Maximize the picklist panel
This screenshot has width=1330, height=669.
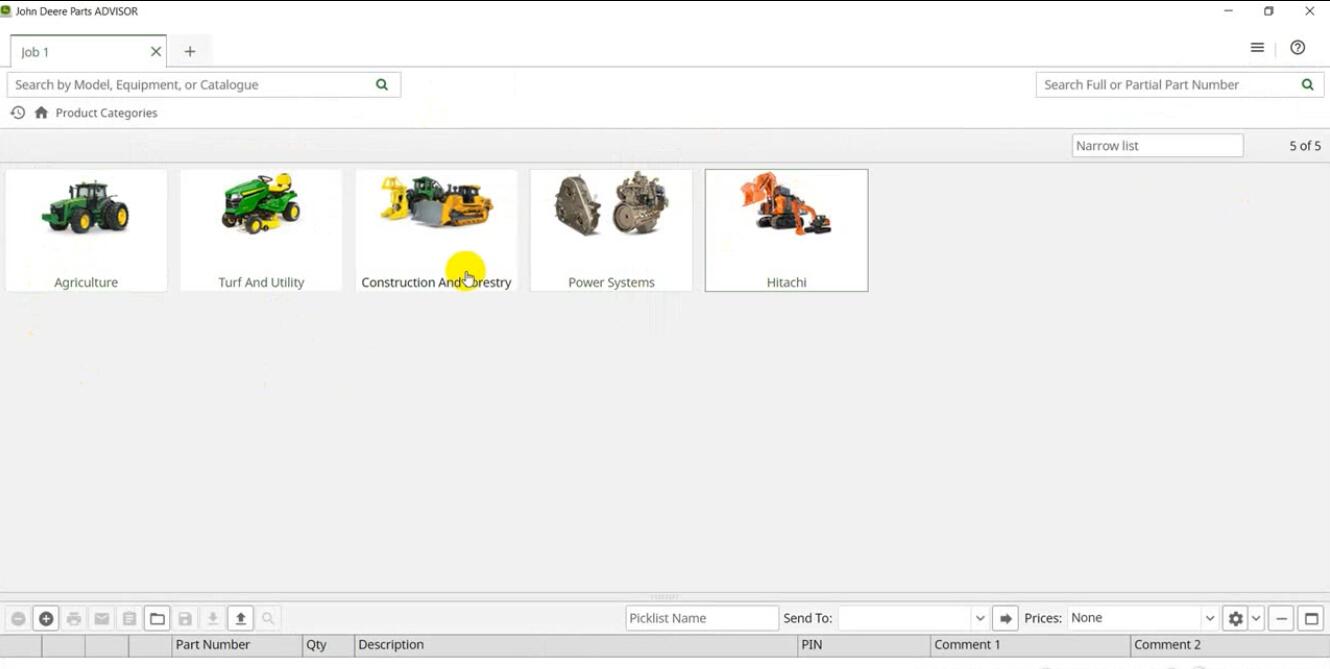click(x=1312, y=619)
